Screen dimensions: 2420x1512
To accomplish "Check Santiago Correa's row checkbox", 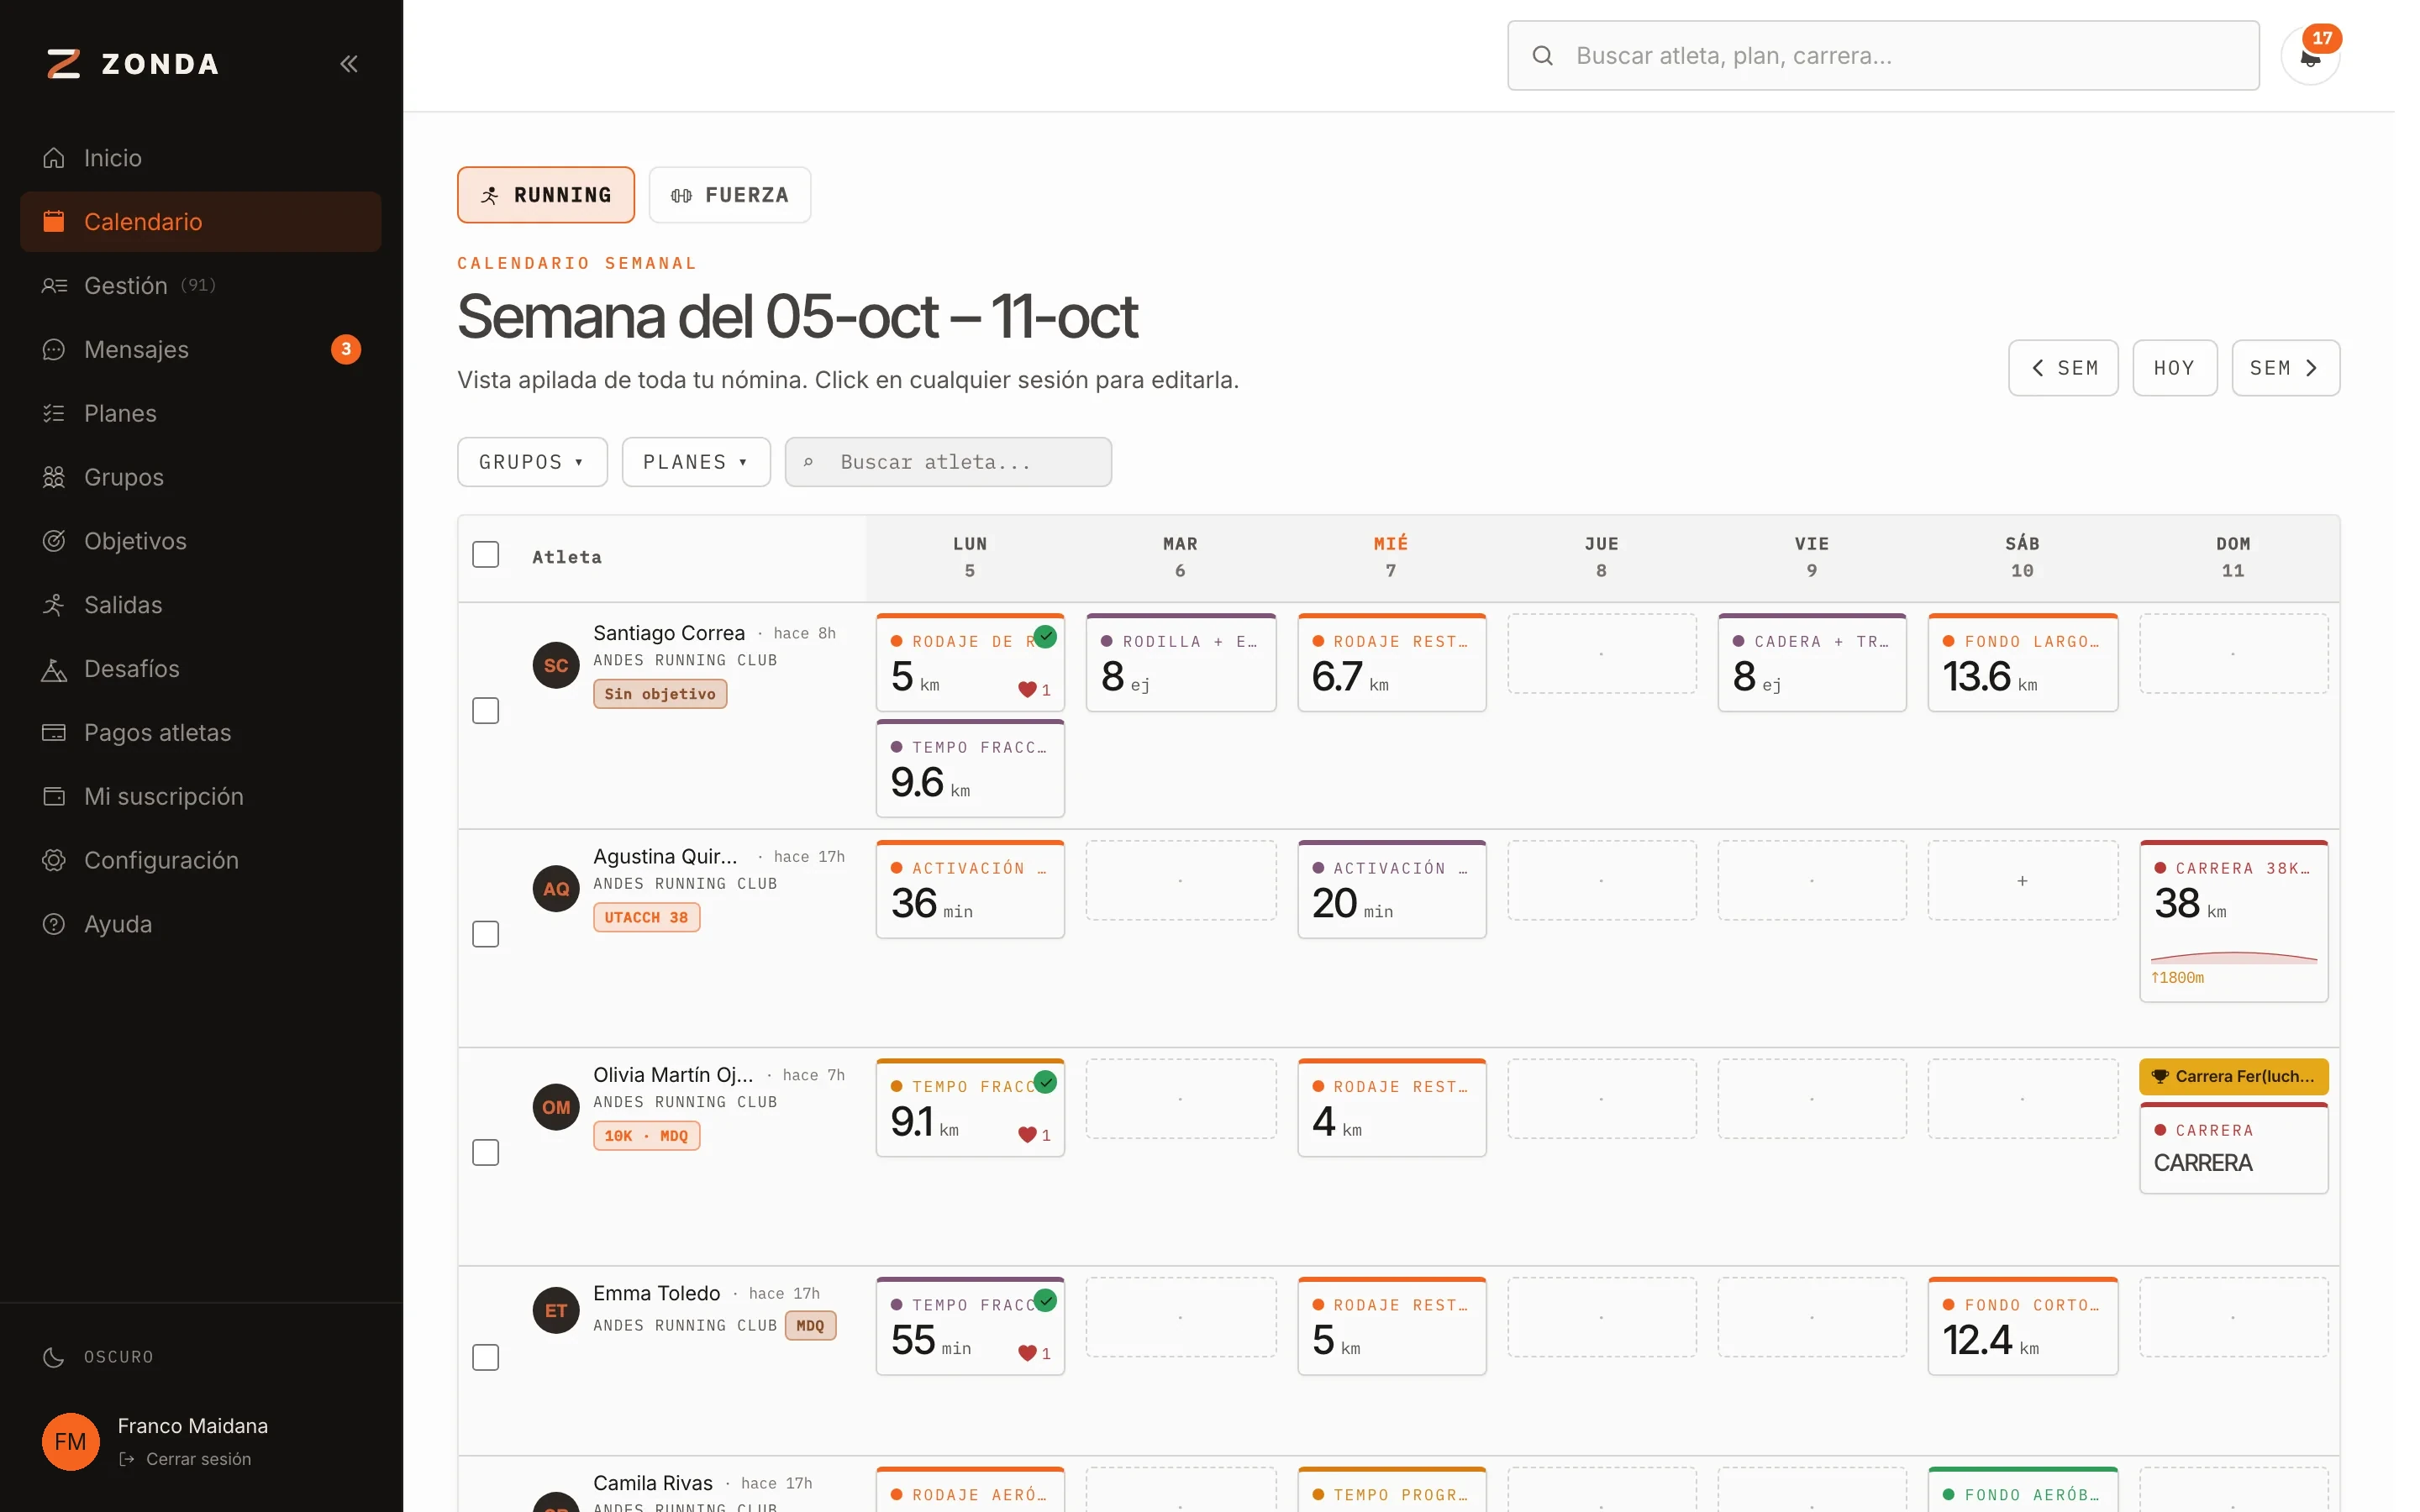I will pos(486,711).
